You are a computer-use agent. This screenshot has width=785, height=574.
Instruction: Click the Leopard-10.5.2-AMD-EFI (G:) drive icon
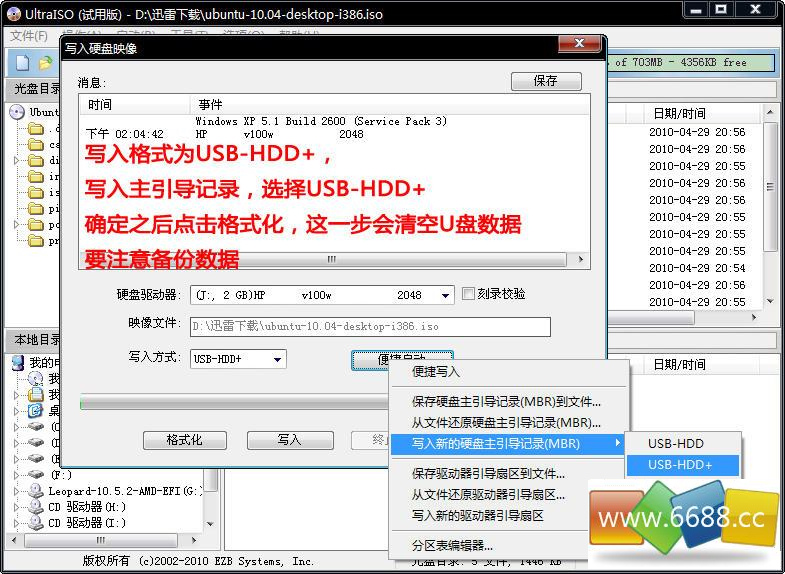(36, 491)
